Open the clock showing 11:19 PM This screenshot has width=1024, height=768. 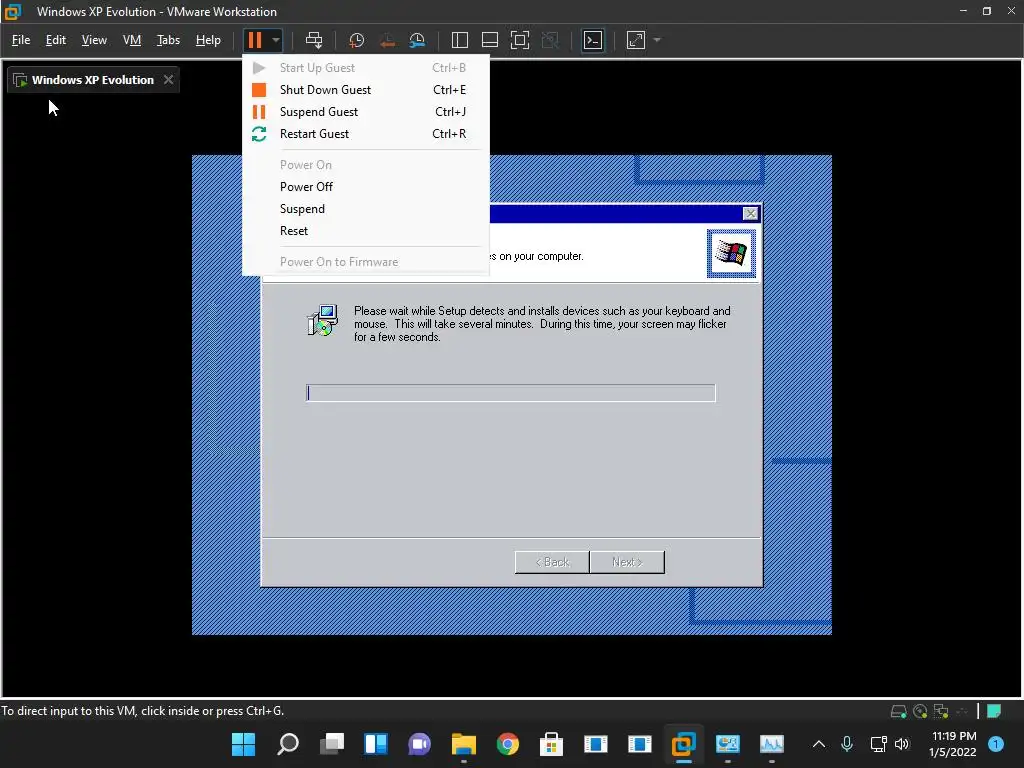953,744
